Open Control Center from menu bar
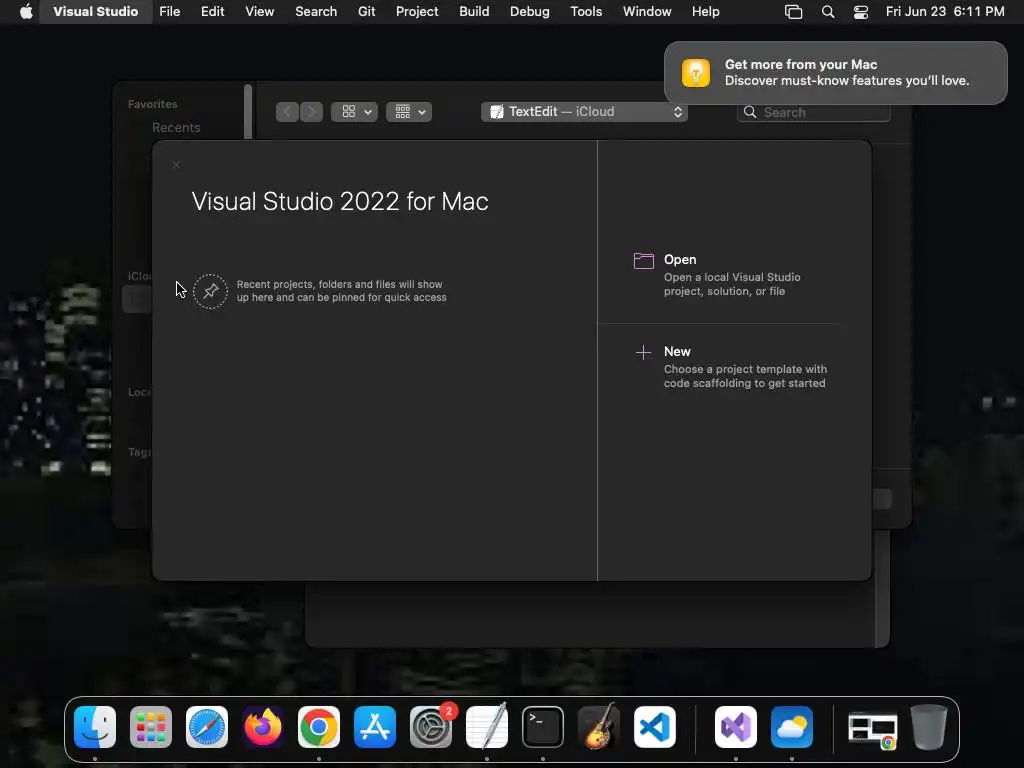 (861, 12)
